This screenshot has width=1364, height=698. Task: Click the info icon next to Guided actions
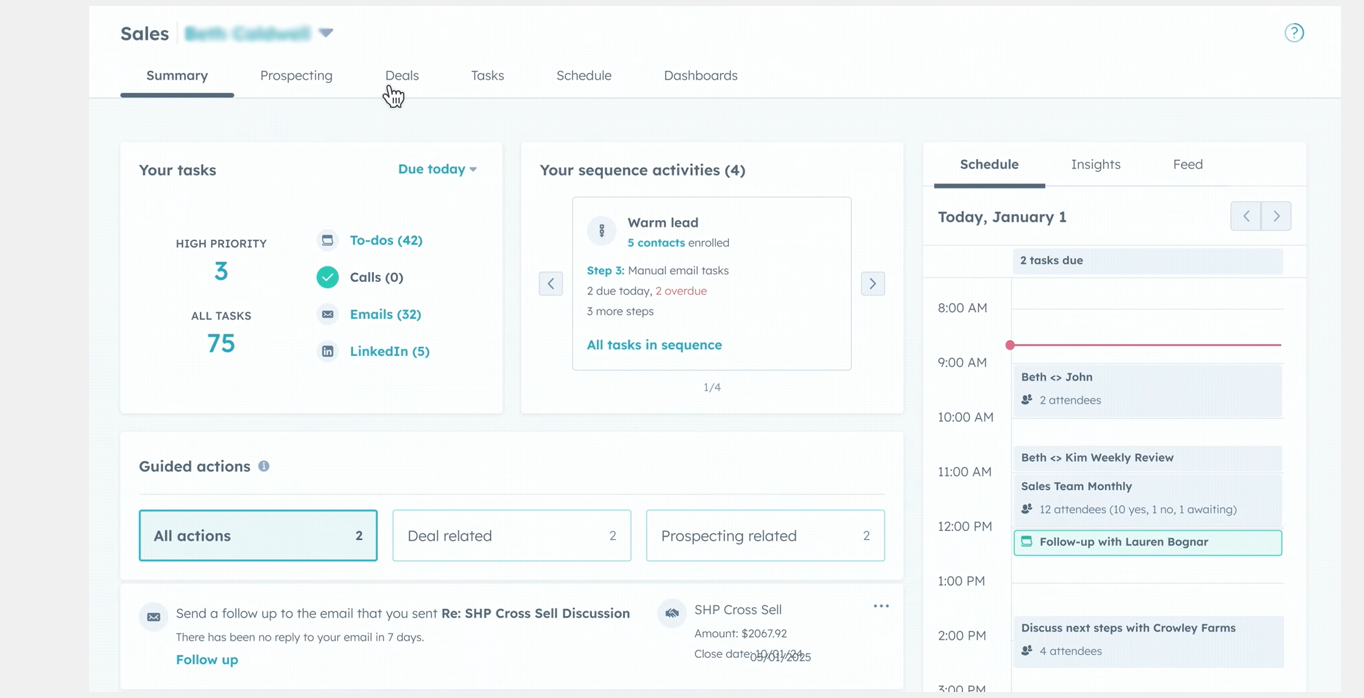(263, 466)
